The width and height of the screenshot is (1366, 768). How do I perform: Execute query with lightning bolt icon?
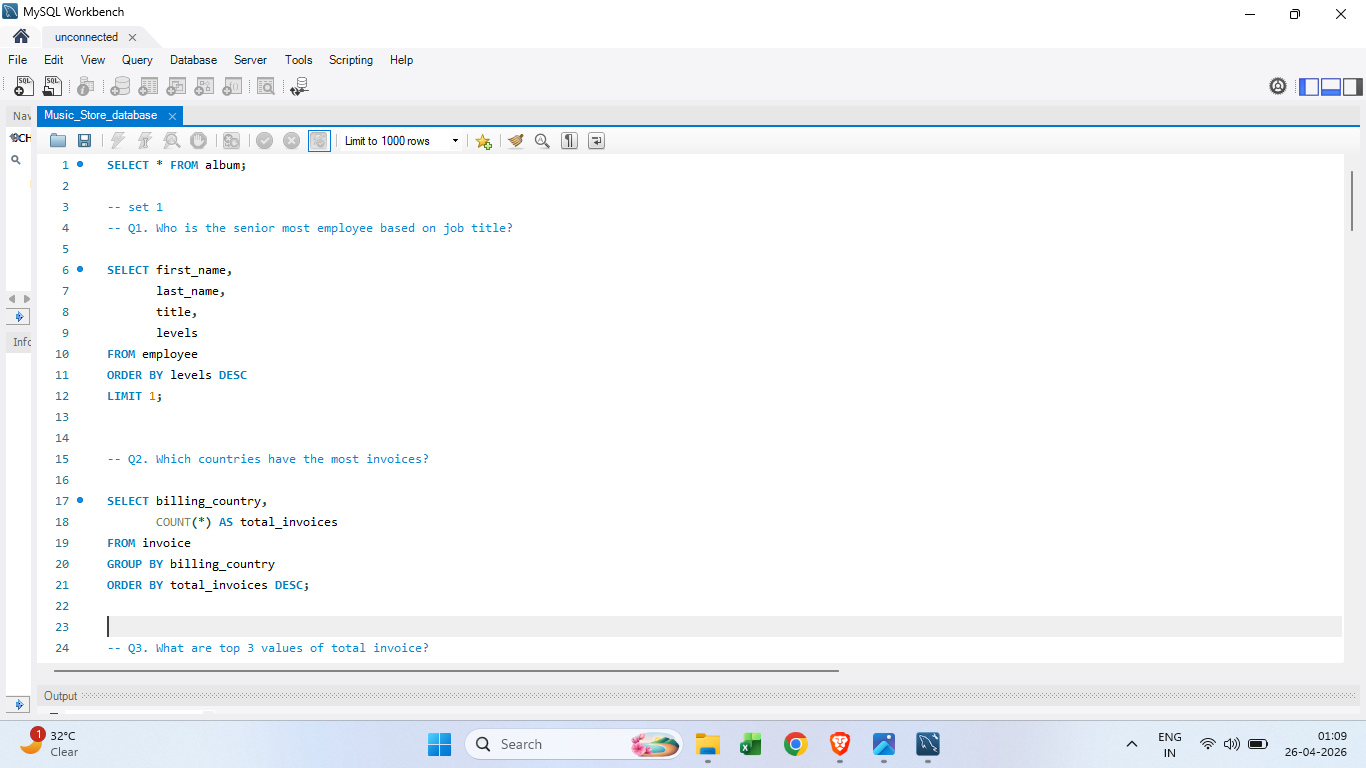click(x=118, y=141)
